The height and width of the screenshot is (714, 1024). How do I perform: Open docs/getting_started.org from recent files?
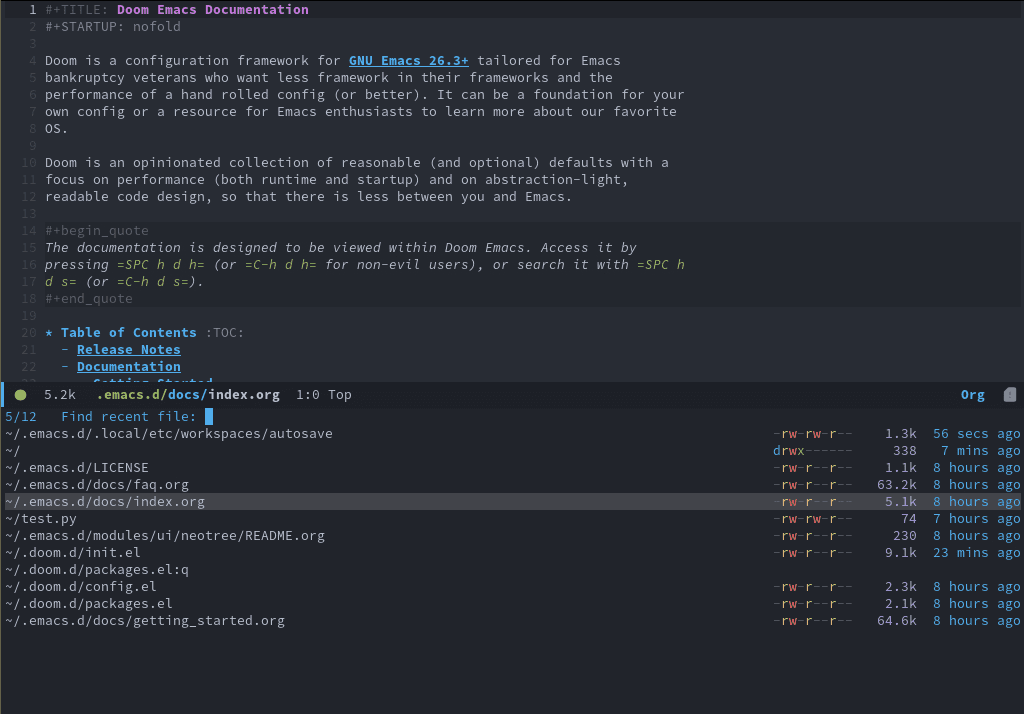pyautogui.click(x=145, y=621)
